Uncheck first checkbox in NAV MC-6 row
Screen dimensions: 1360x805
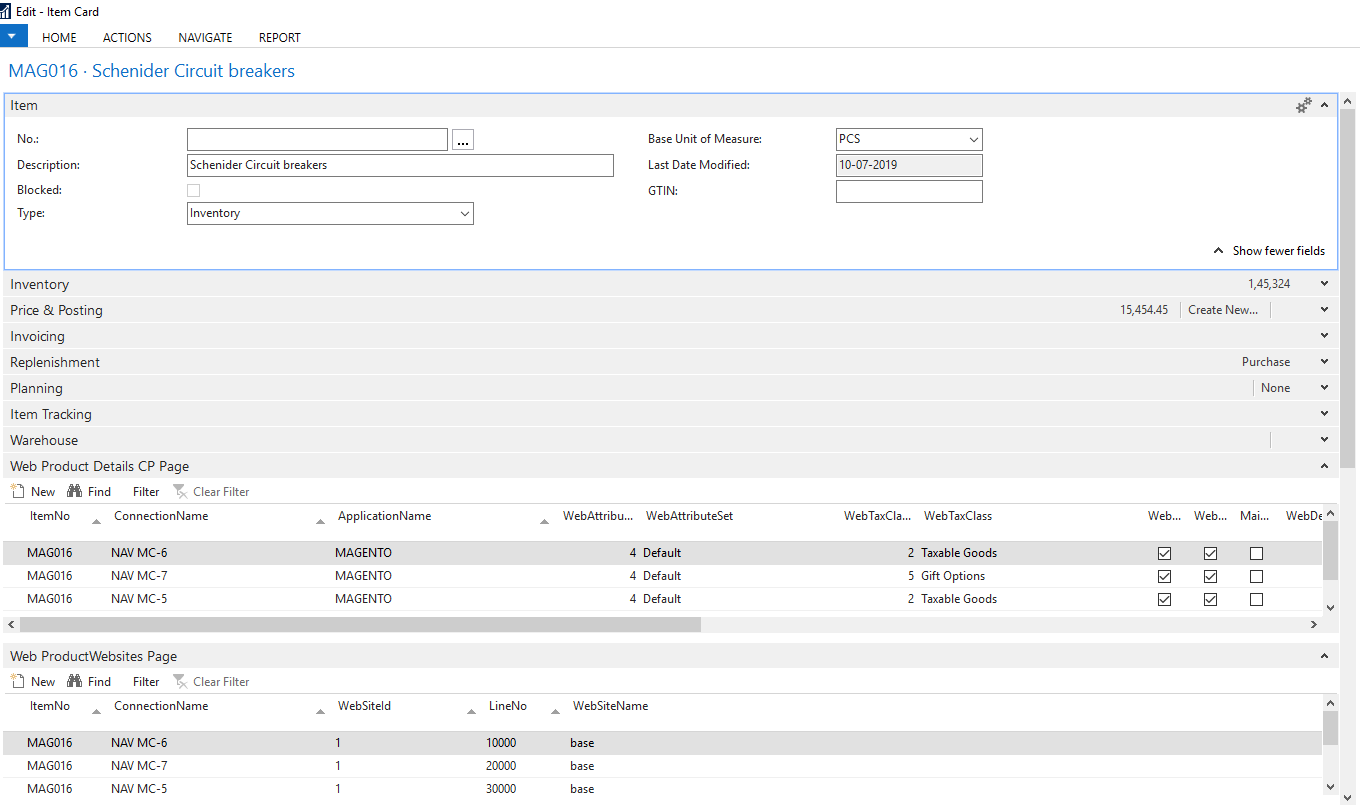coord(1164,553)
